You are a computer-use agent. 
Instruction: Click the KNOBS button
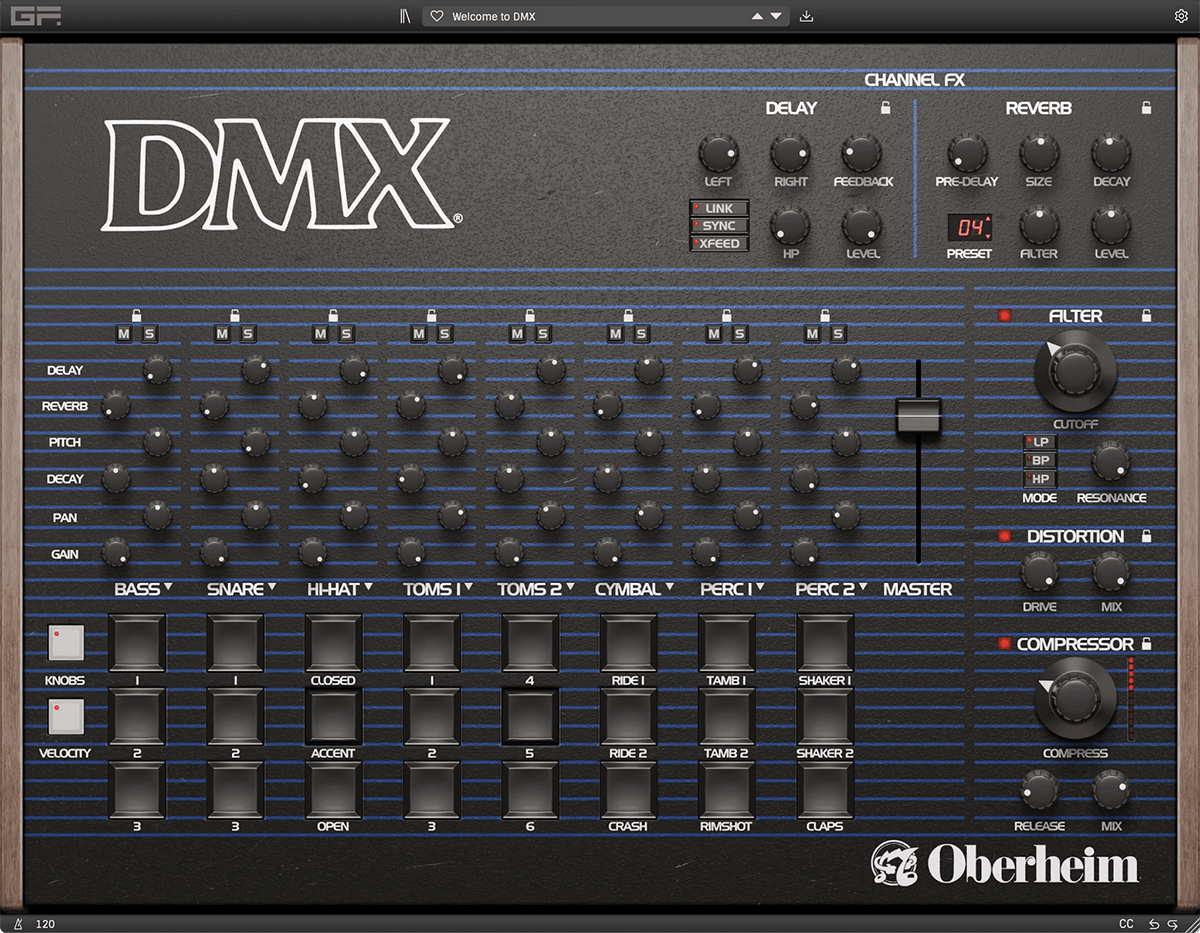pos(64,644)
